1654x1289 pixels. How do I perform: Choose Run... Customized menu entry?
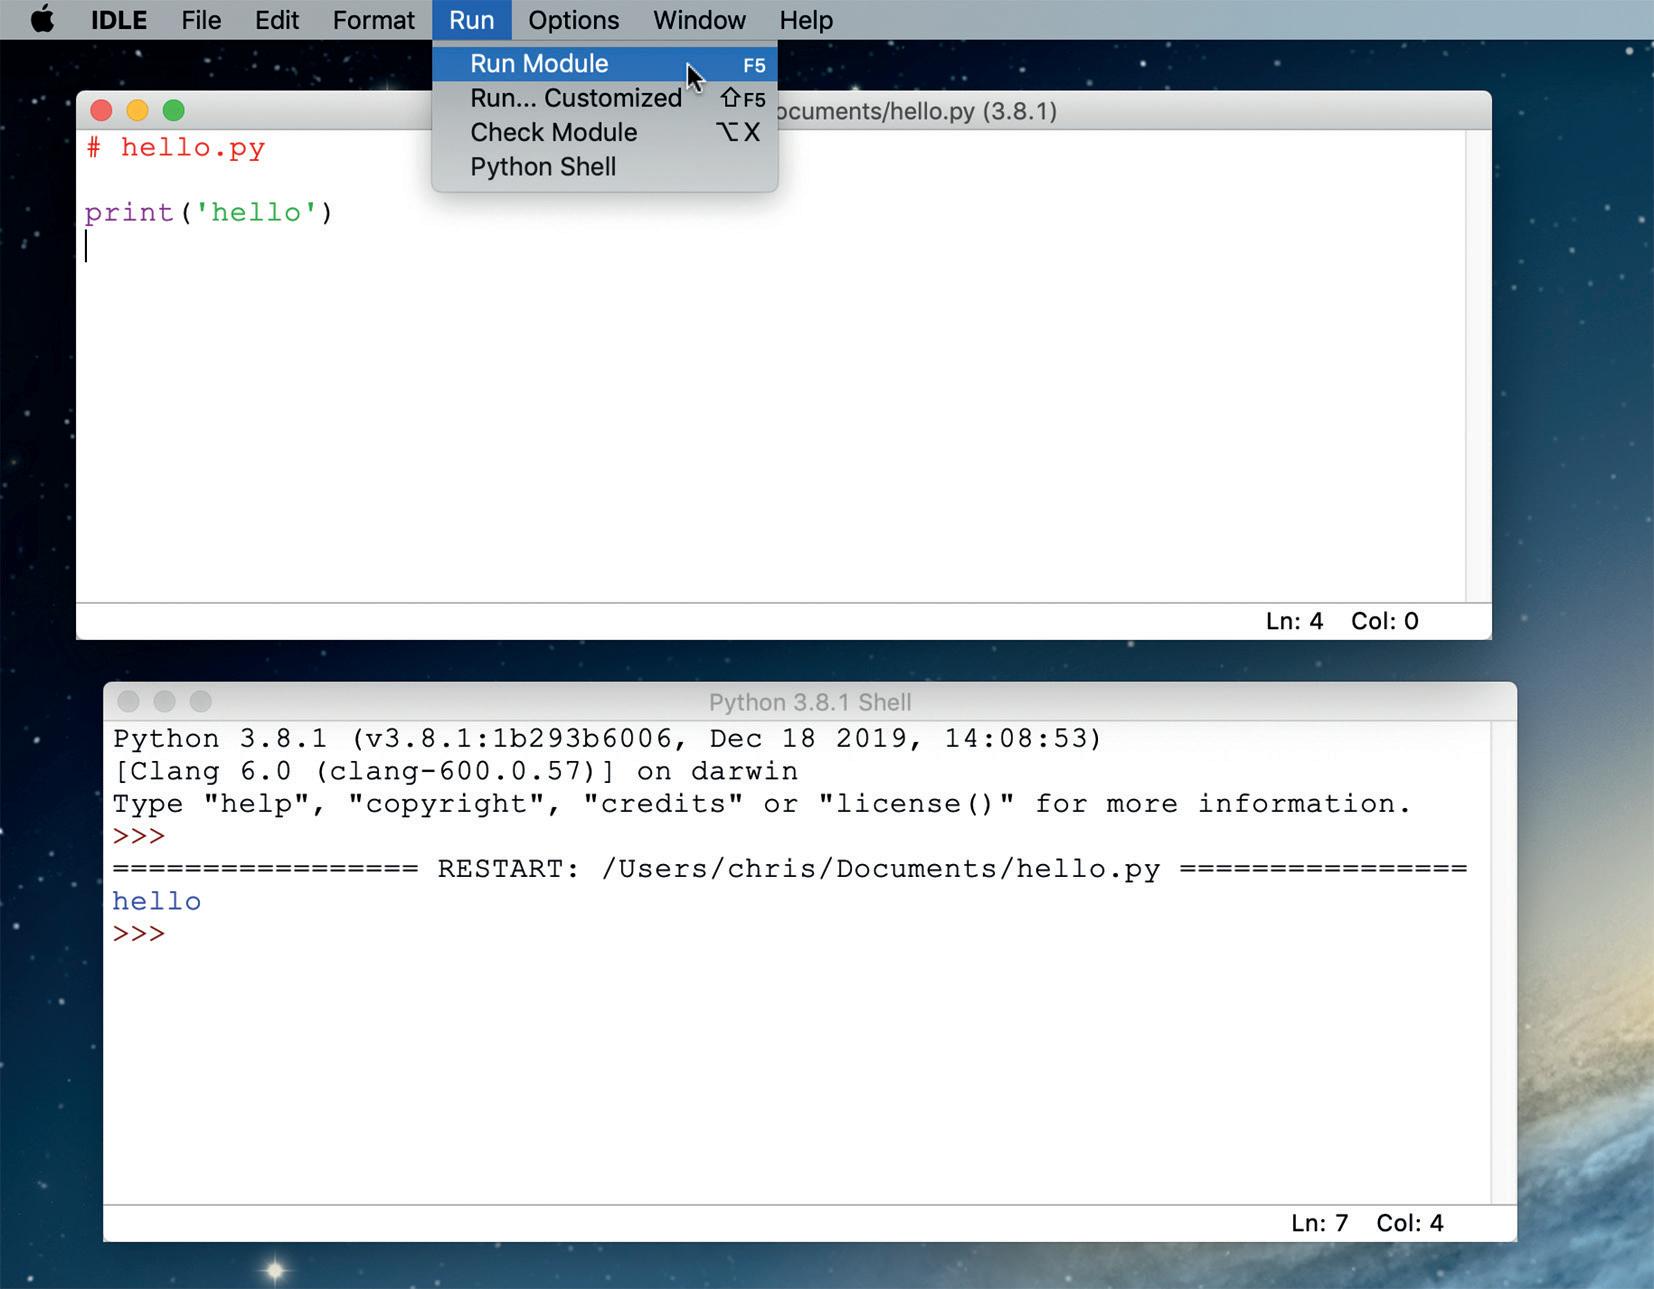605,98
